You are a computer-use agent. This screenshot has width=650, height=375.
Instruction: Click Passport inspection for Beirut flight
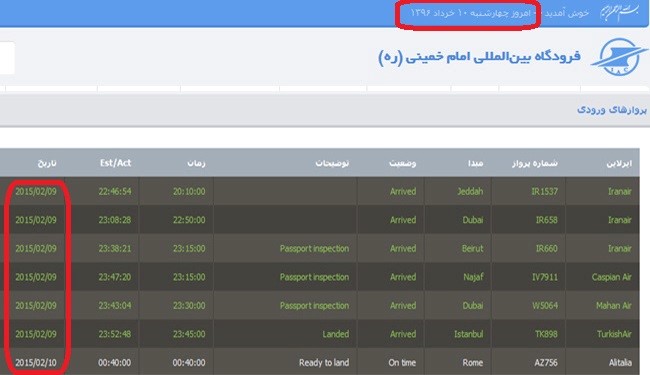click(x=314, y=249)
